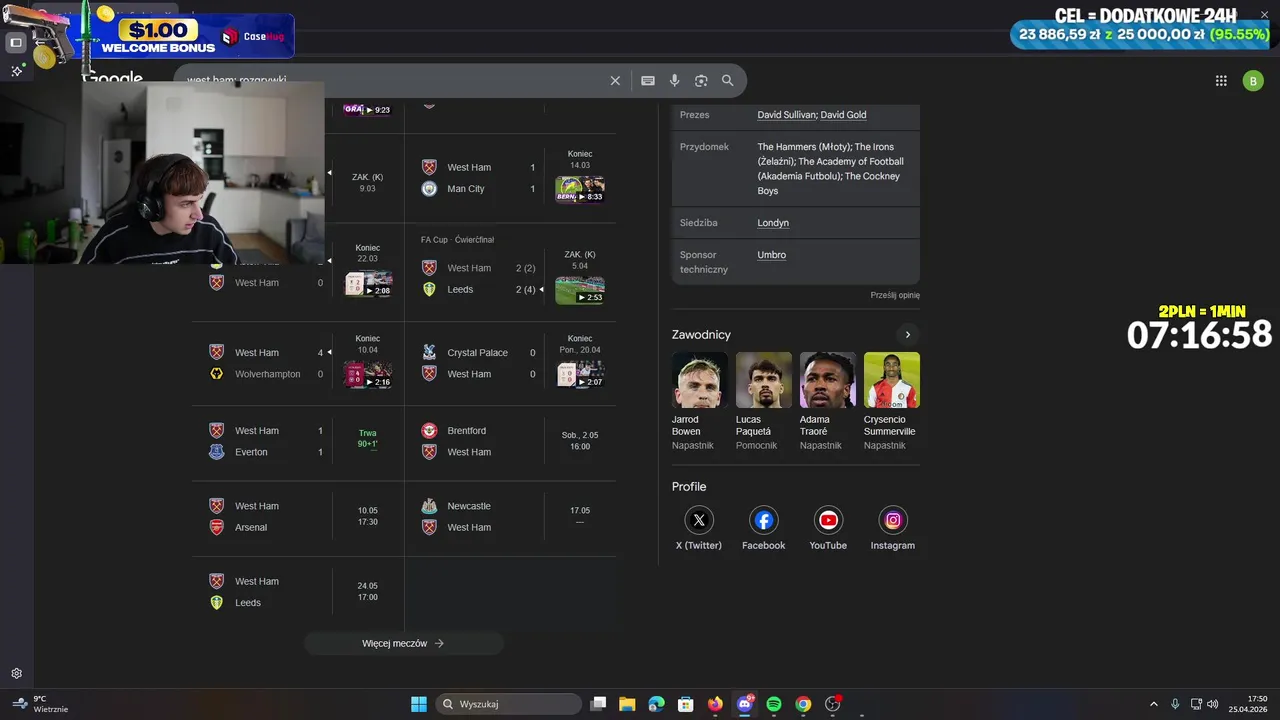Viewport: 1280px width, 720px height.
Task: Open Adama Traoré player card
Action: tap(827, 401)
